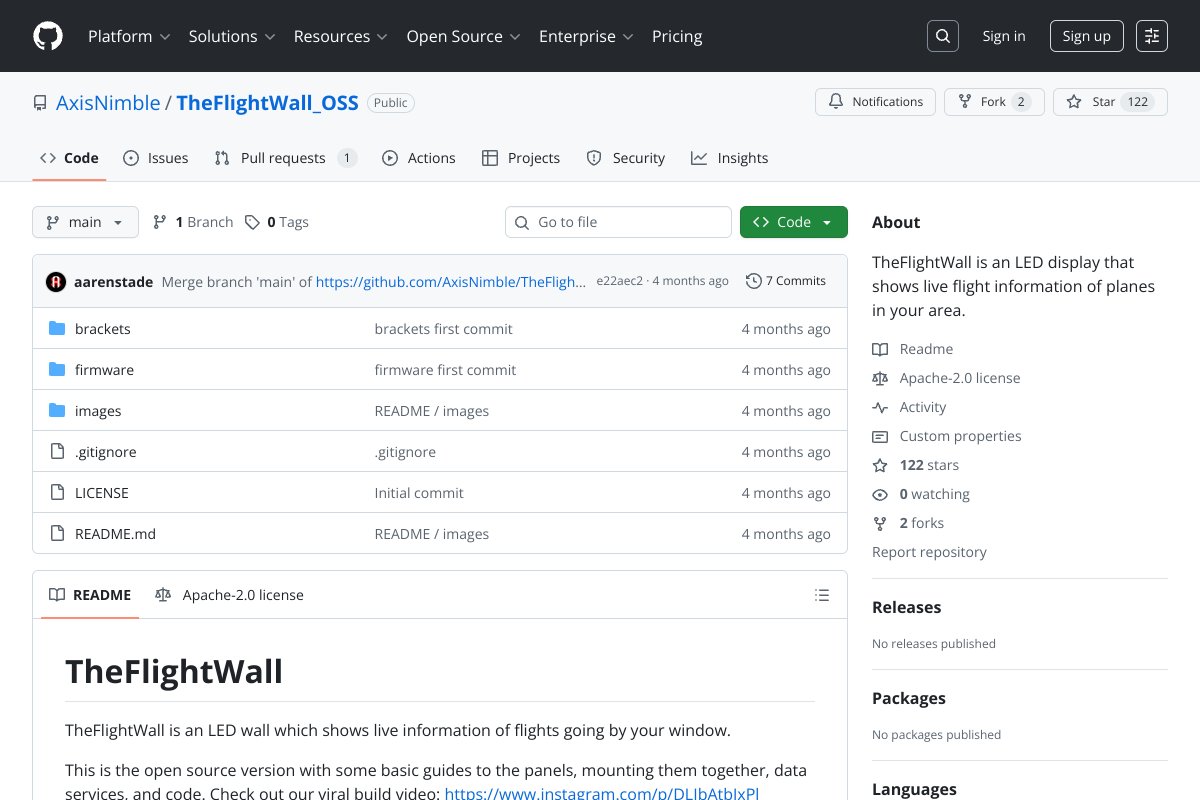Click the note icon beside Custom properties
Viewport: 1200px width, 800px height.
880,436
